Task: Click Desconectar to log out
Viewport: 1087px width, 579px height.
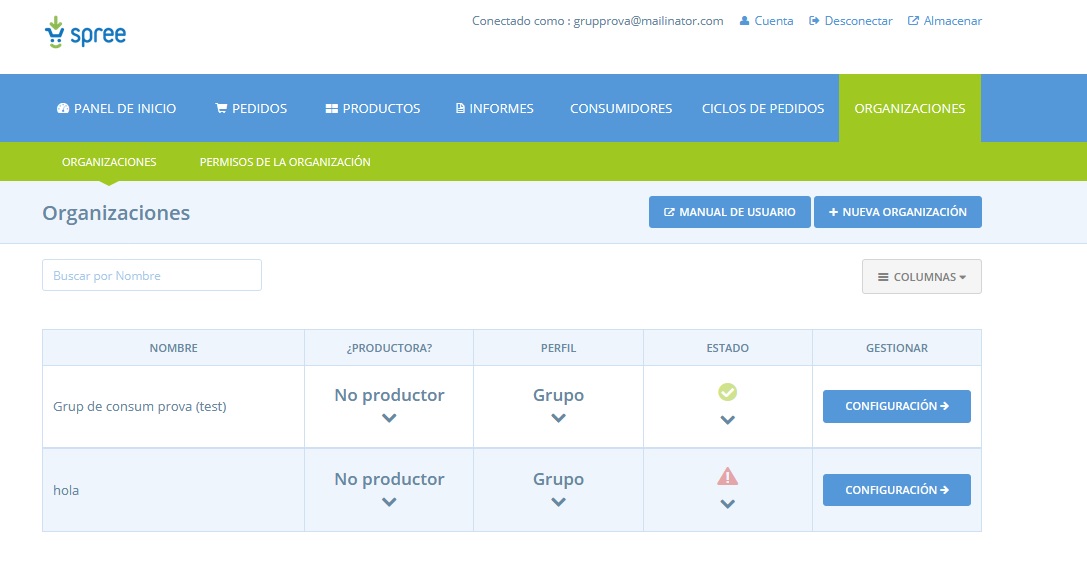Action: (x=850, y=21)
